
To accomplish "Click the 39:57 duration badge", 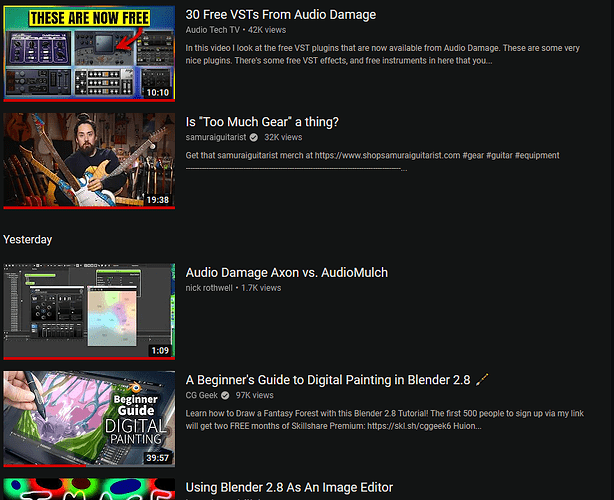I will (158, 458).
